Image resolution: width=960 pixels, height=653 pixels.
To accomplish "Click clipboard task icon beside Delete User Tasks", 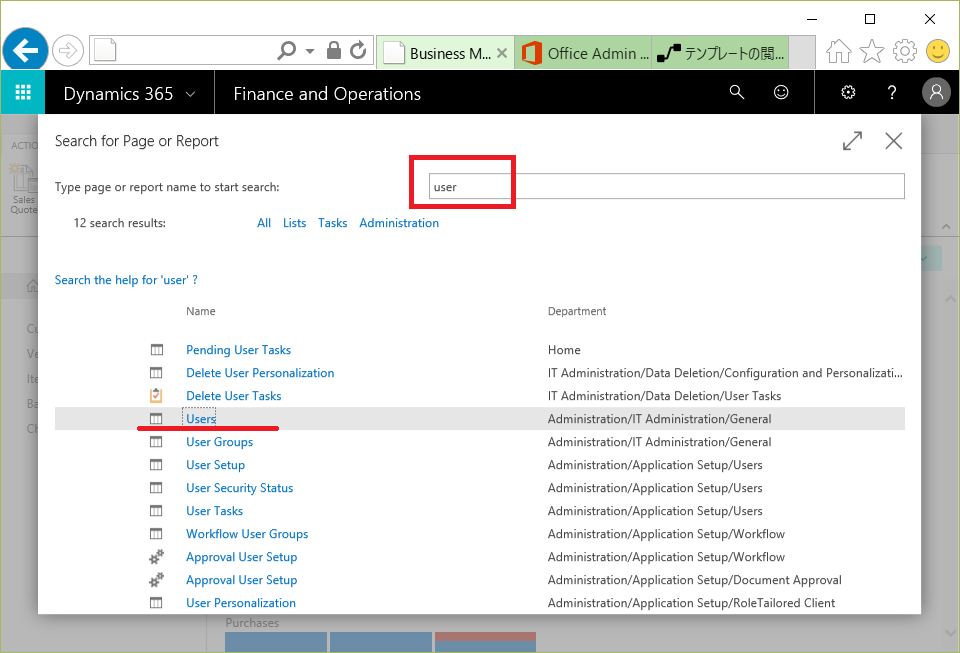I will pos(157,395).
